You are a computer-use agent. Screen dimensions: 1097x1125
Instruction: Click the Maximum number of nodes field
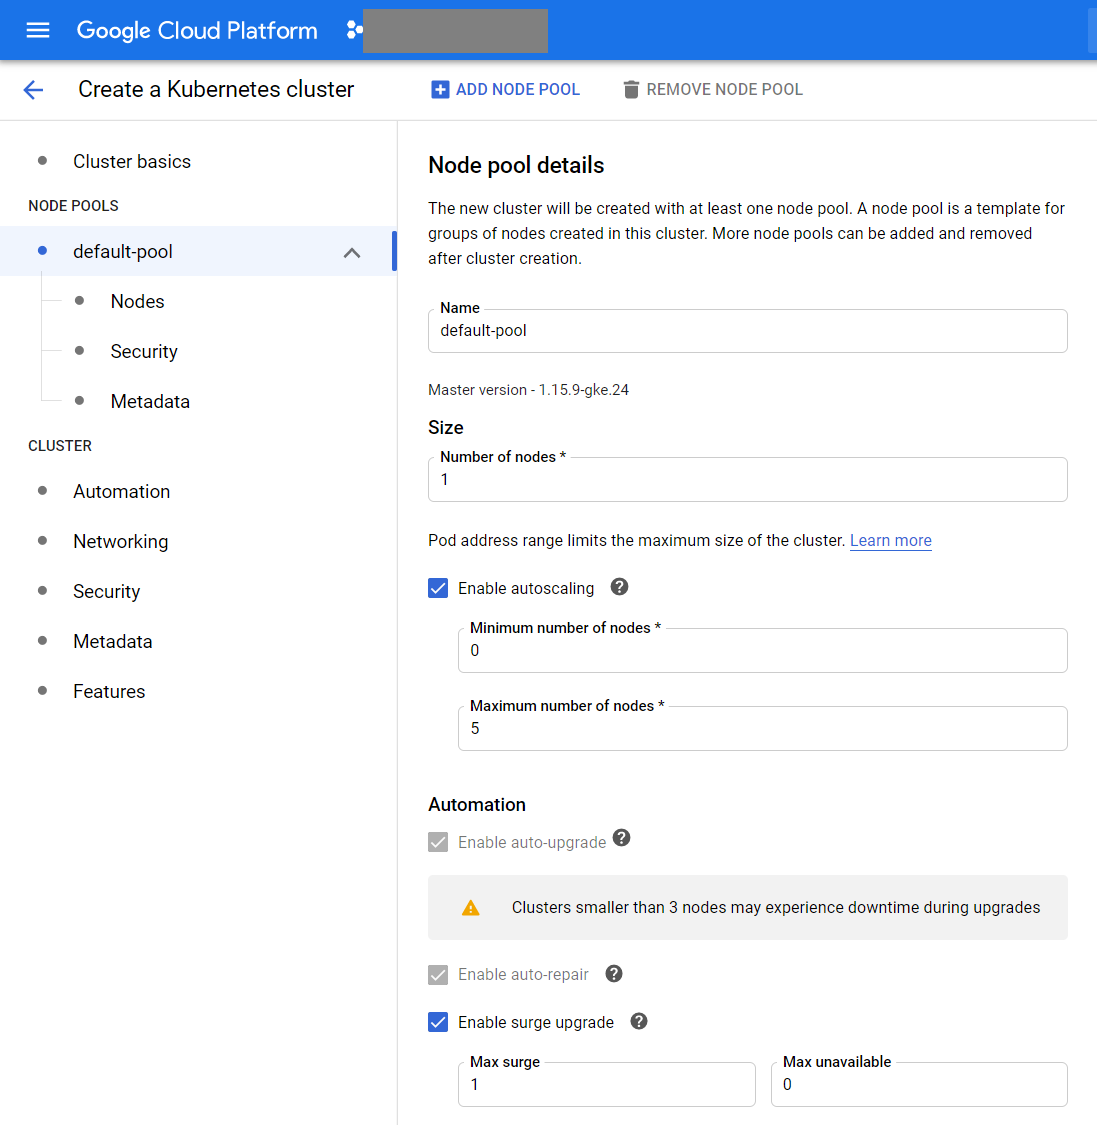(763, 728)
